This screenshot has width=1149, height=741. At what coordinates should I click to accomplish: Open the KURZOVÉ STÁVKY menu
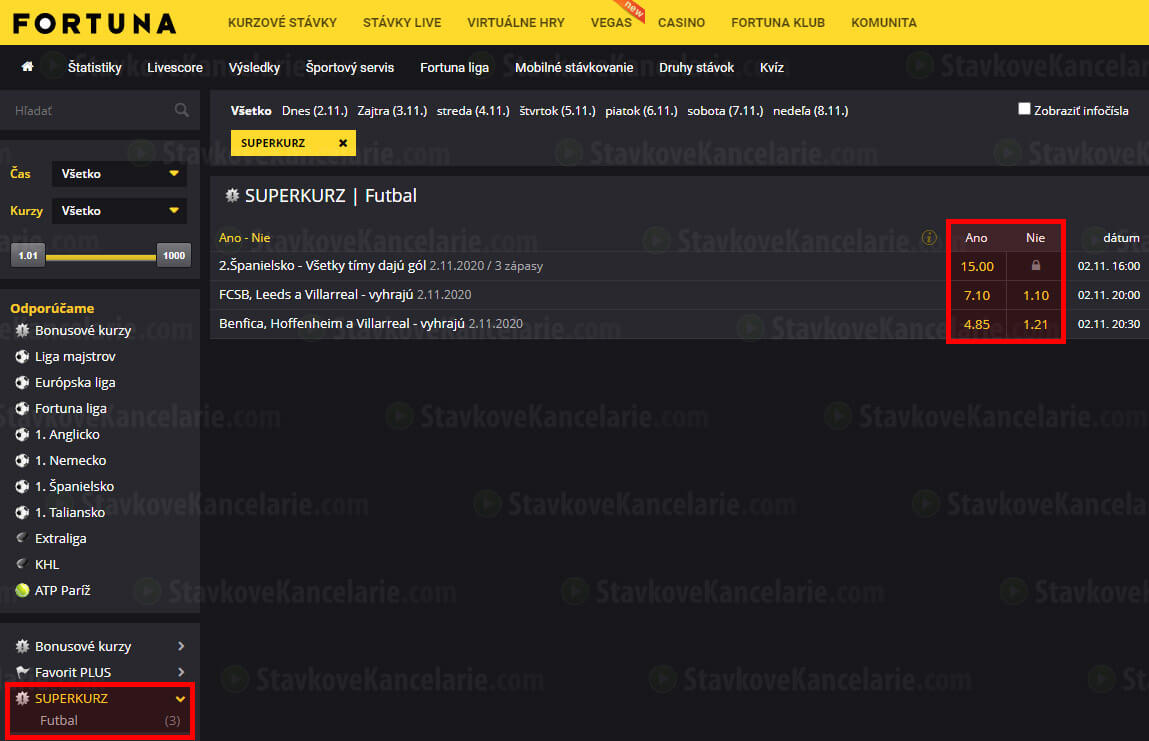(x=282, y=23)
